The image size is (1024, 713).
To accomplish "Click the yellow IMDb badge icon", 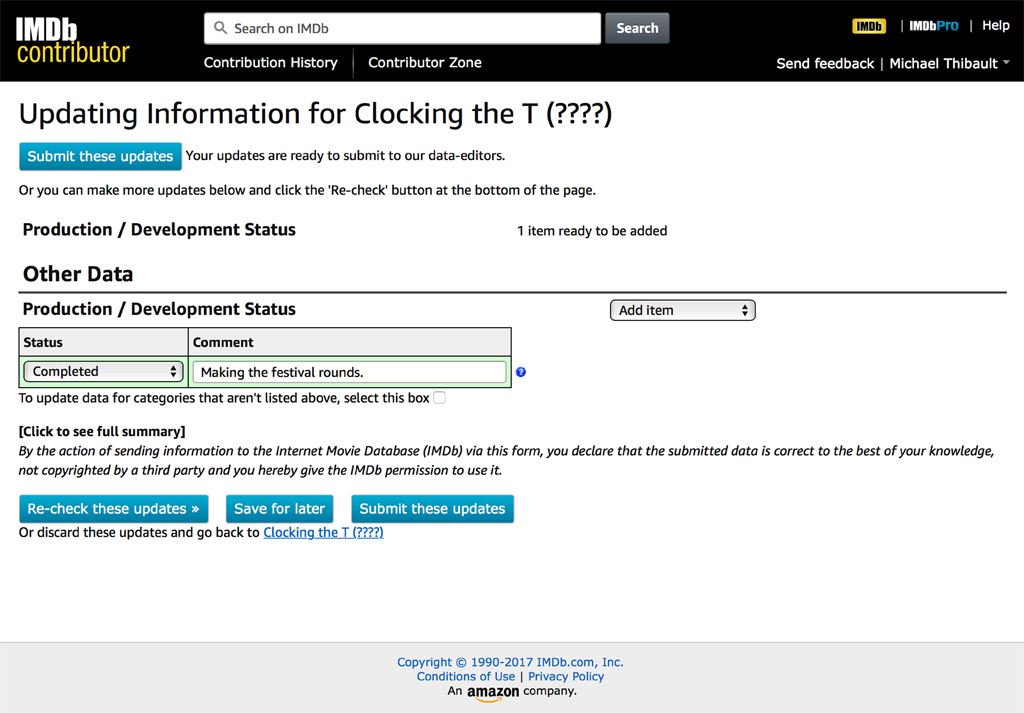I will (869, 26).
